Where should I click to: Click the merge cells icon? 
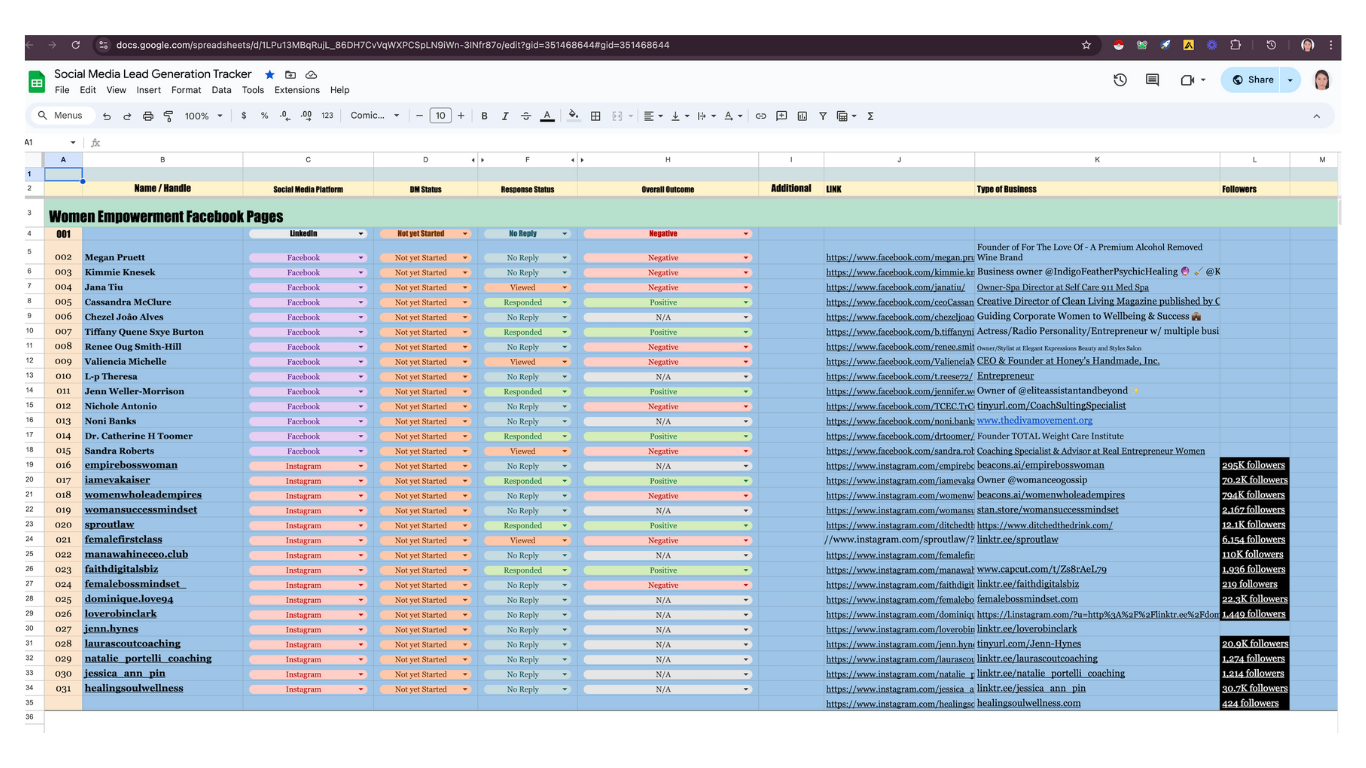(x=617, y=116)
